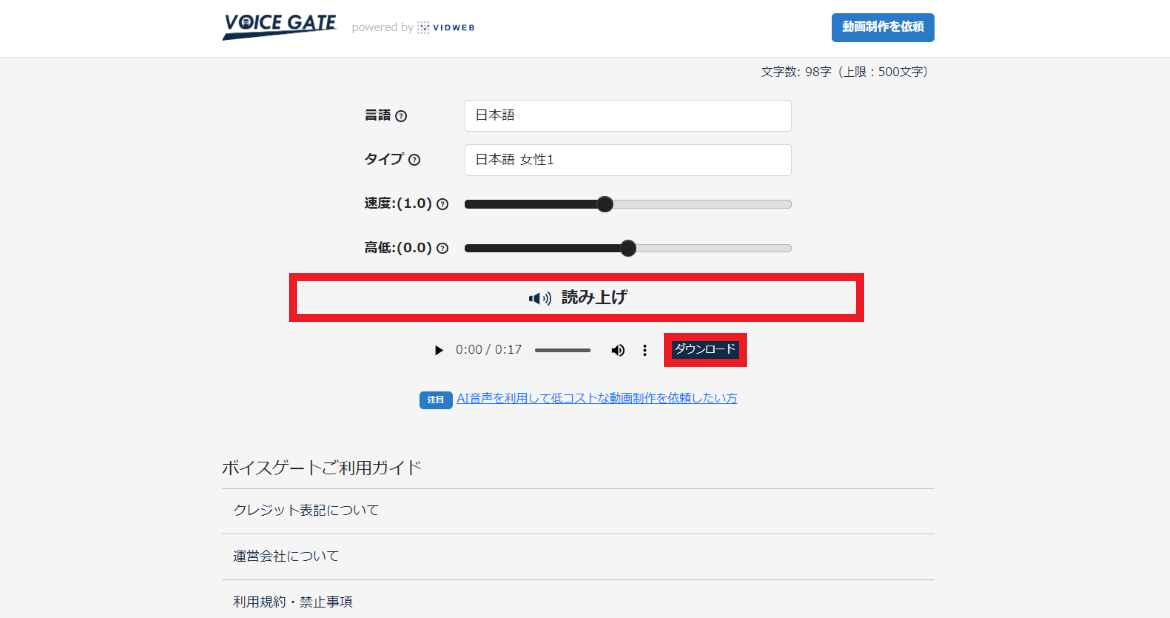Select the VOICE GATE logo
1170x618 pixels.
click(x=280, y=26)
